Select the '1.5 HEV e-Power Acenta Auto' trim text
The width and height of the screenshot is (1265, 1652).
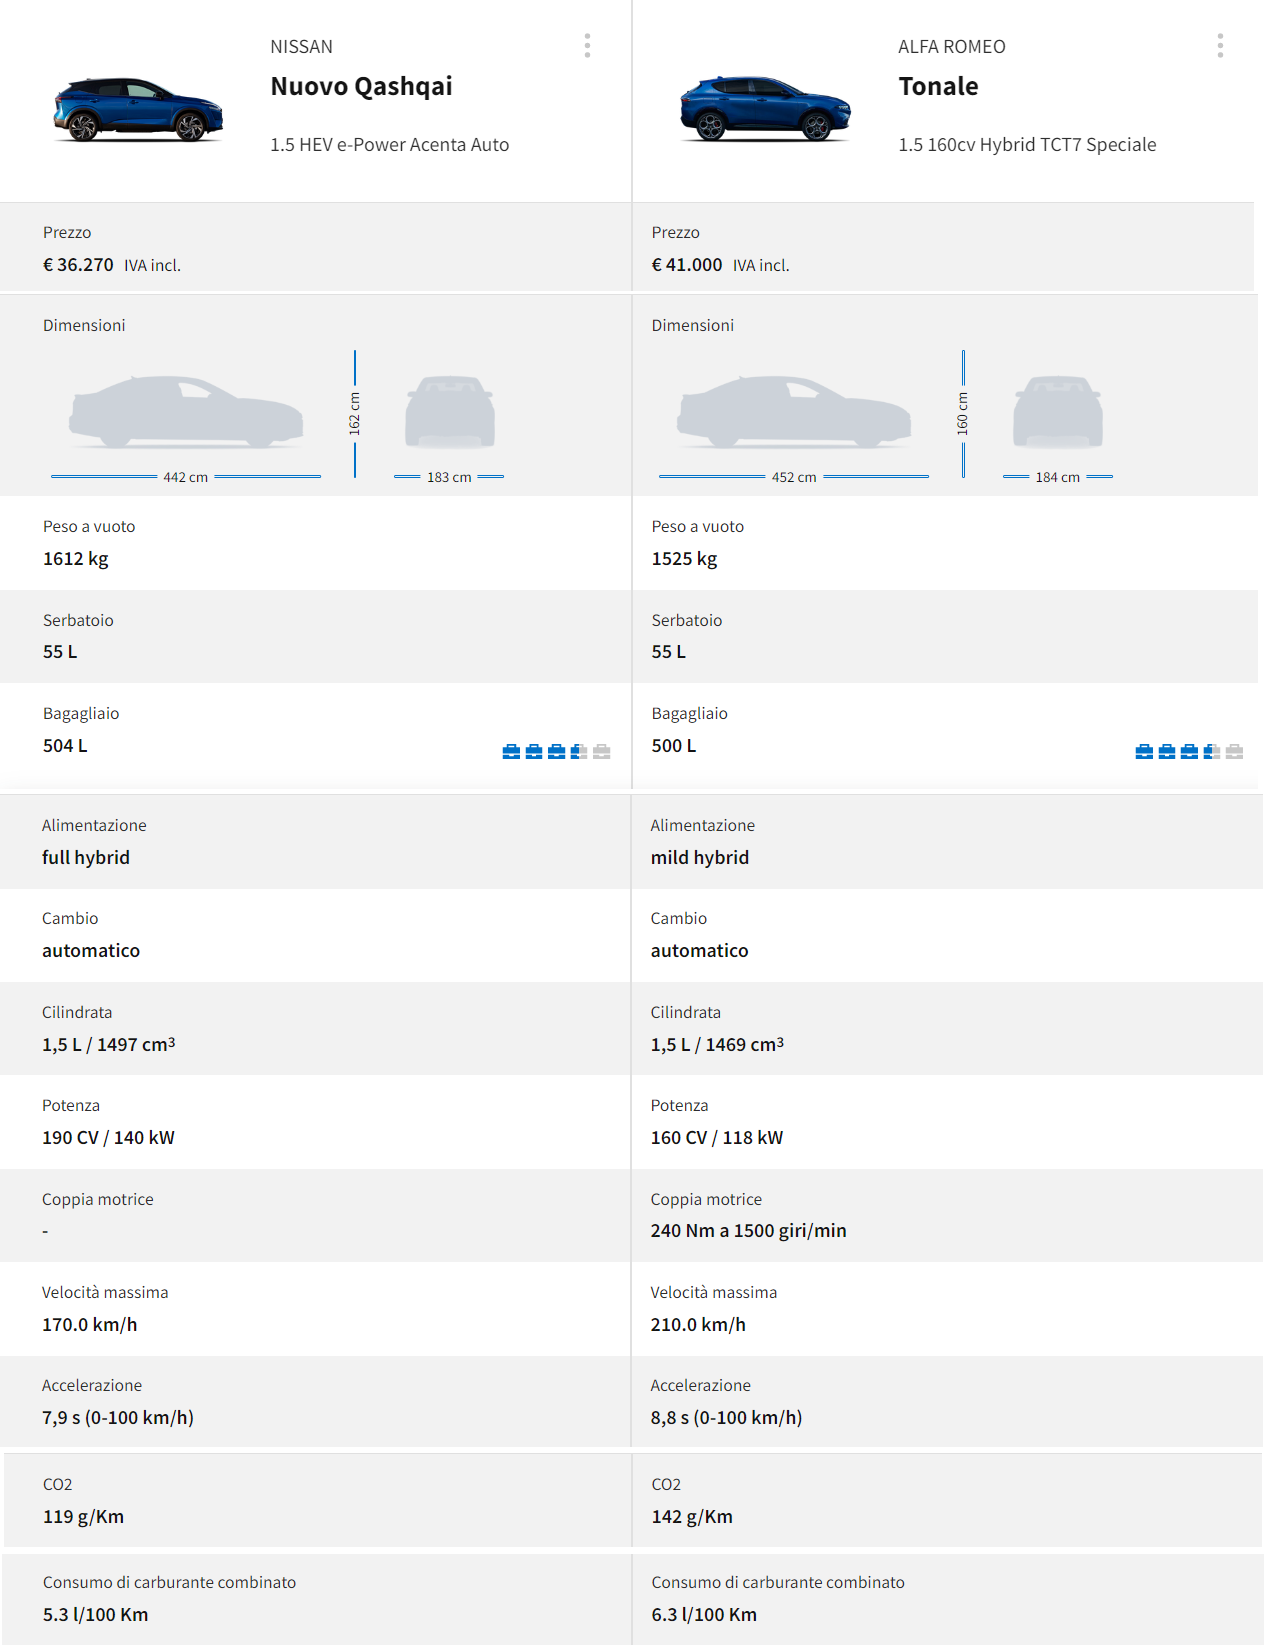click(389, 145)
